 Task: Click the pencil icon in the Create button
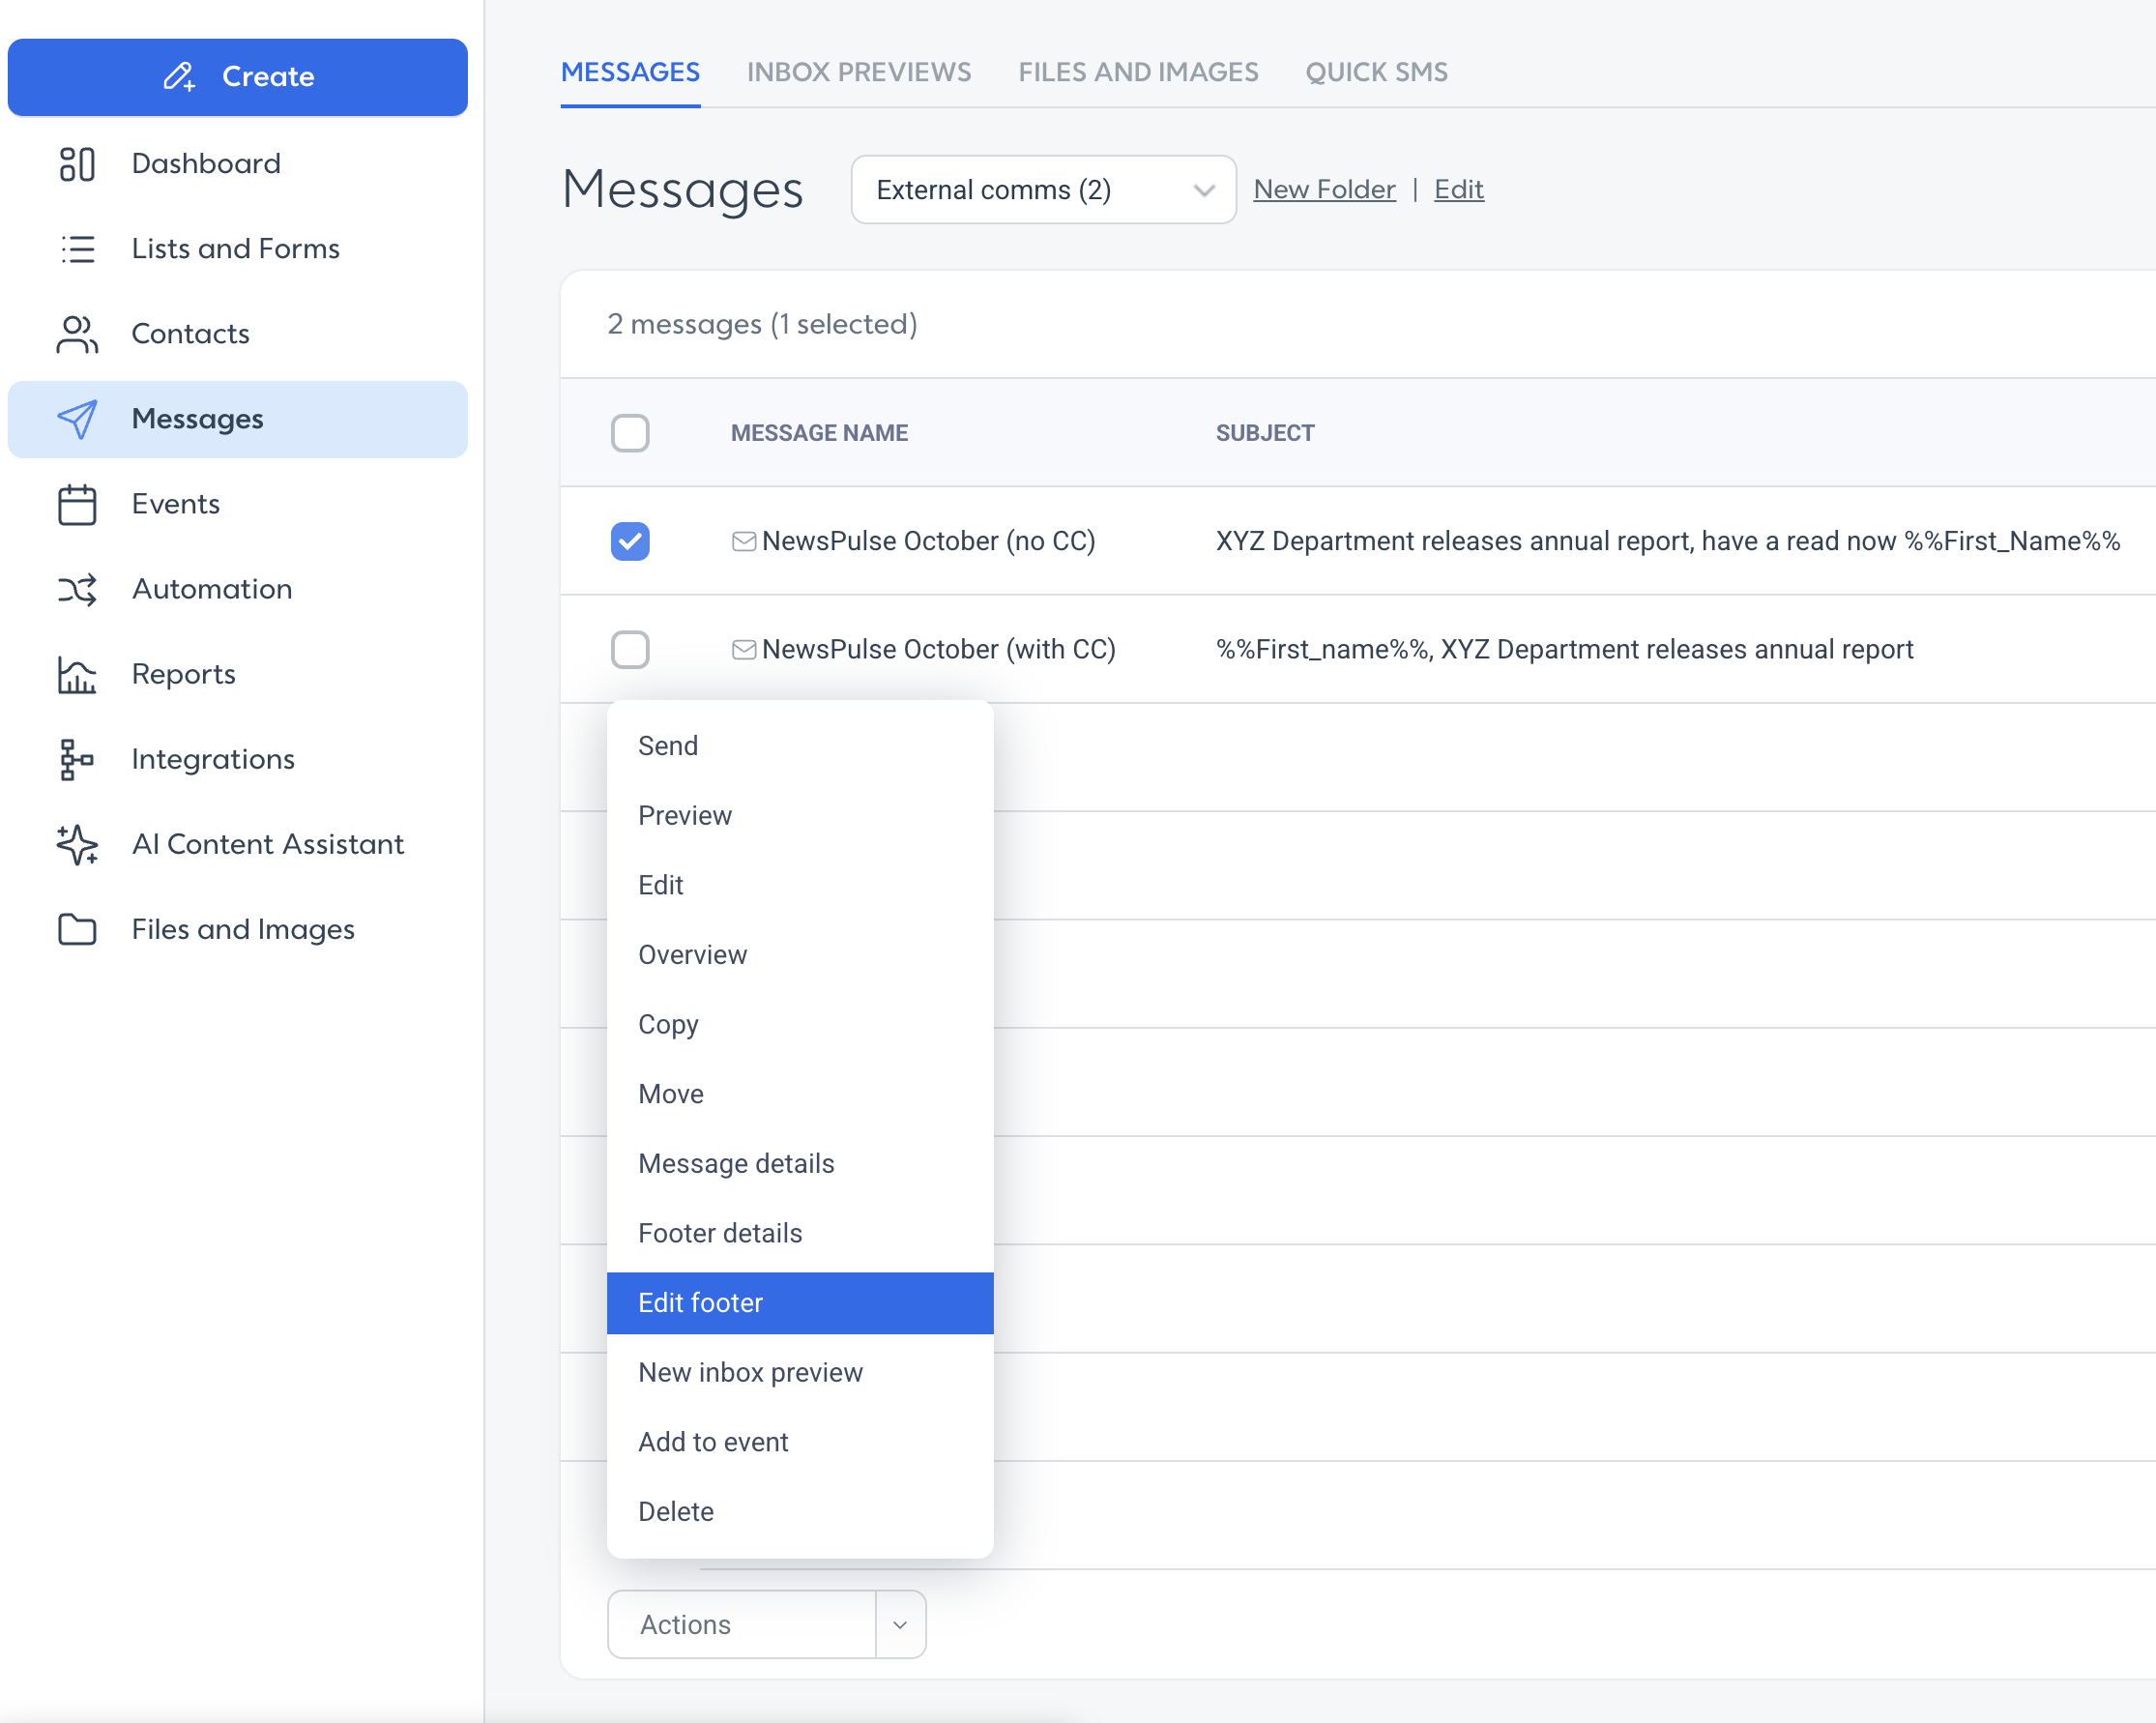pos(179,77)
